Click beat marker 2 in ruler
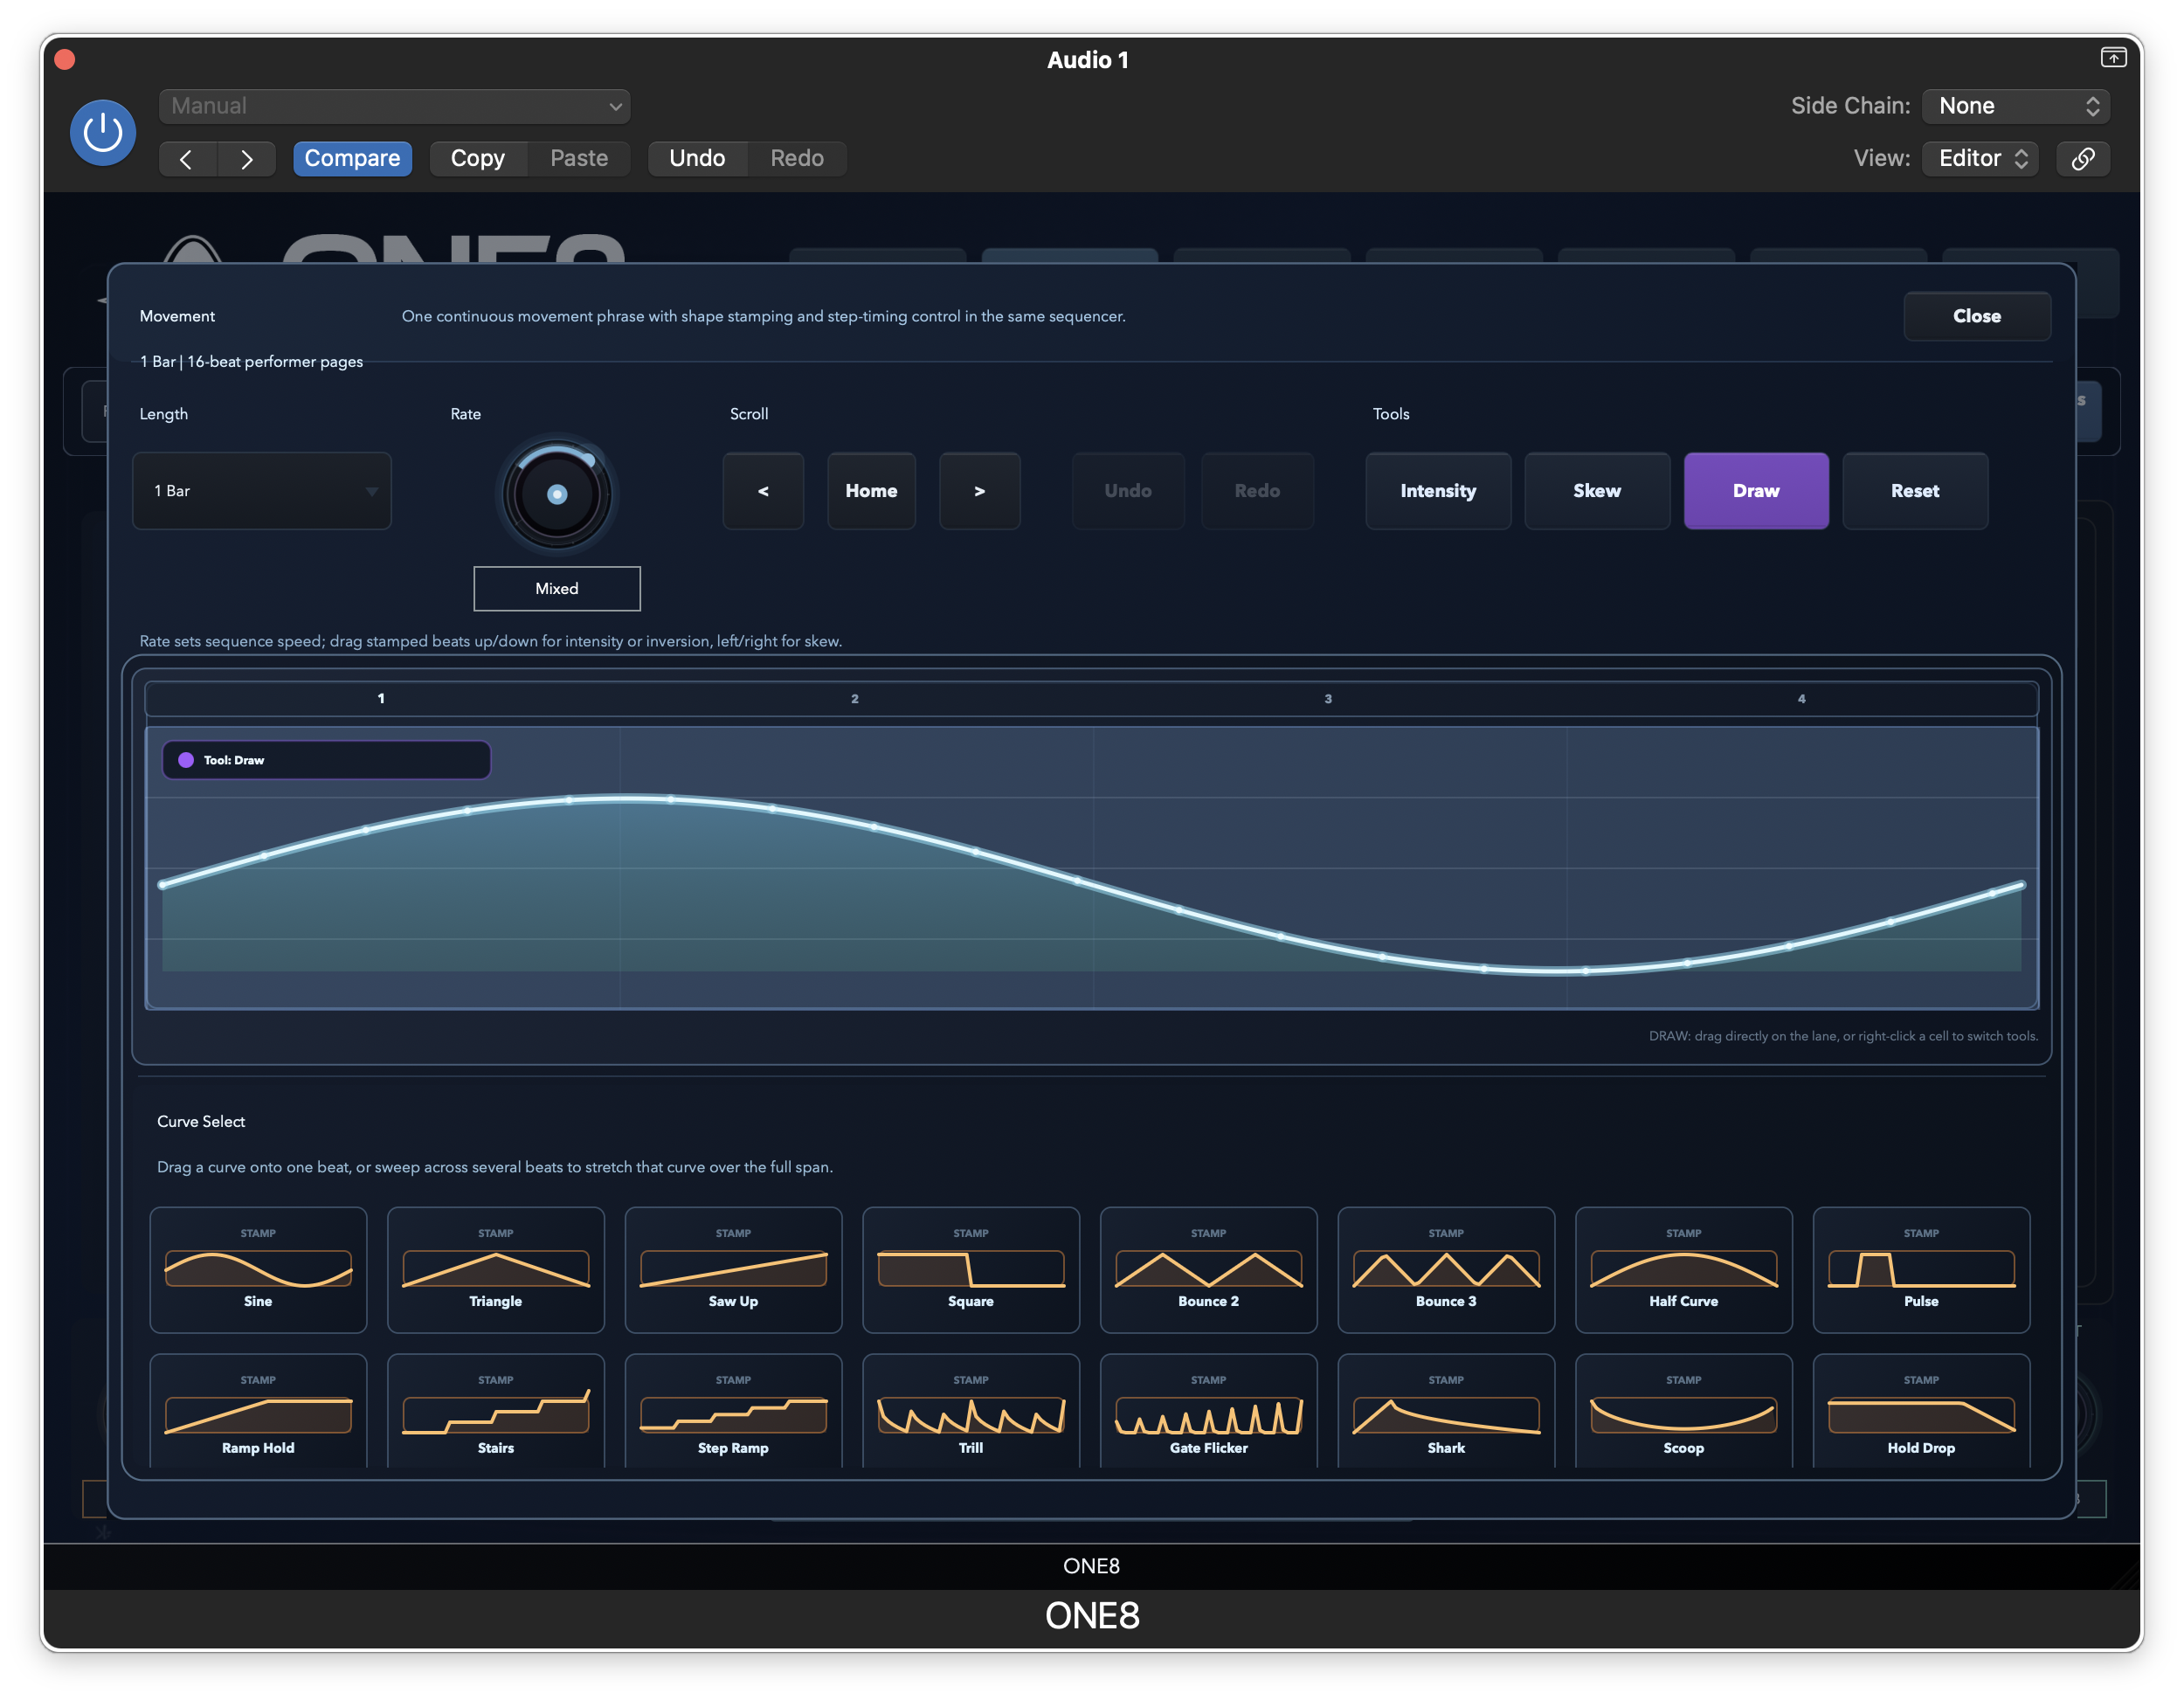 855,699
